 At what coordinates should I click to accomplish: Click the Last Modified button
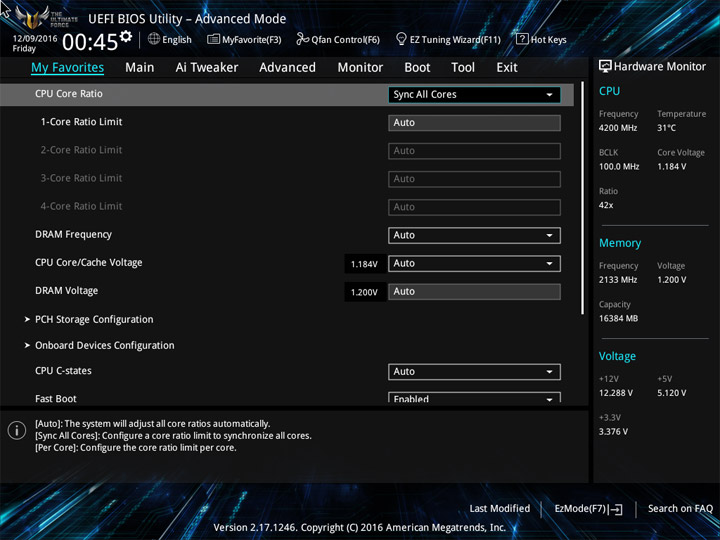point(500,509)
